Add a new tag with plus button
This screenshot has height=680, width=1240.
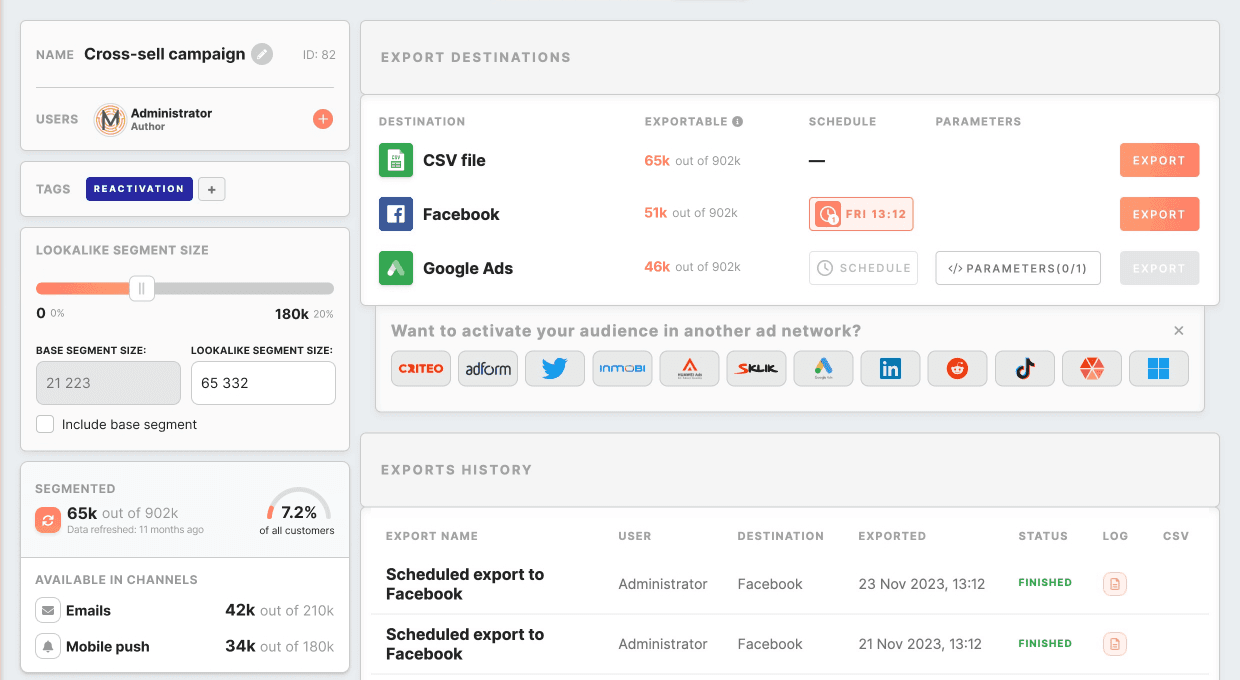tap(211, 189)
